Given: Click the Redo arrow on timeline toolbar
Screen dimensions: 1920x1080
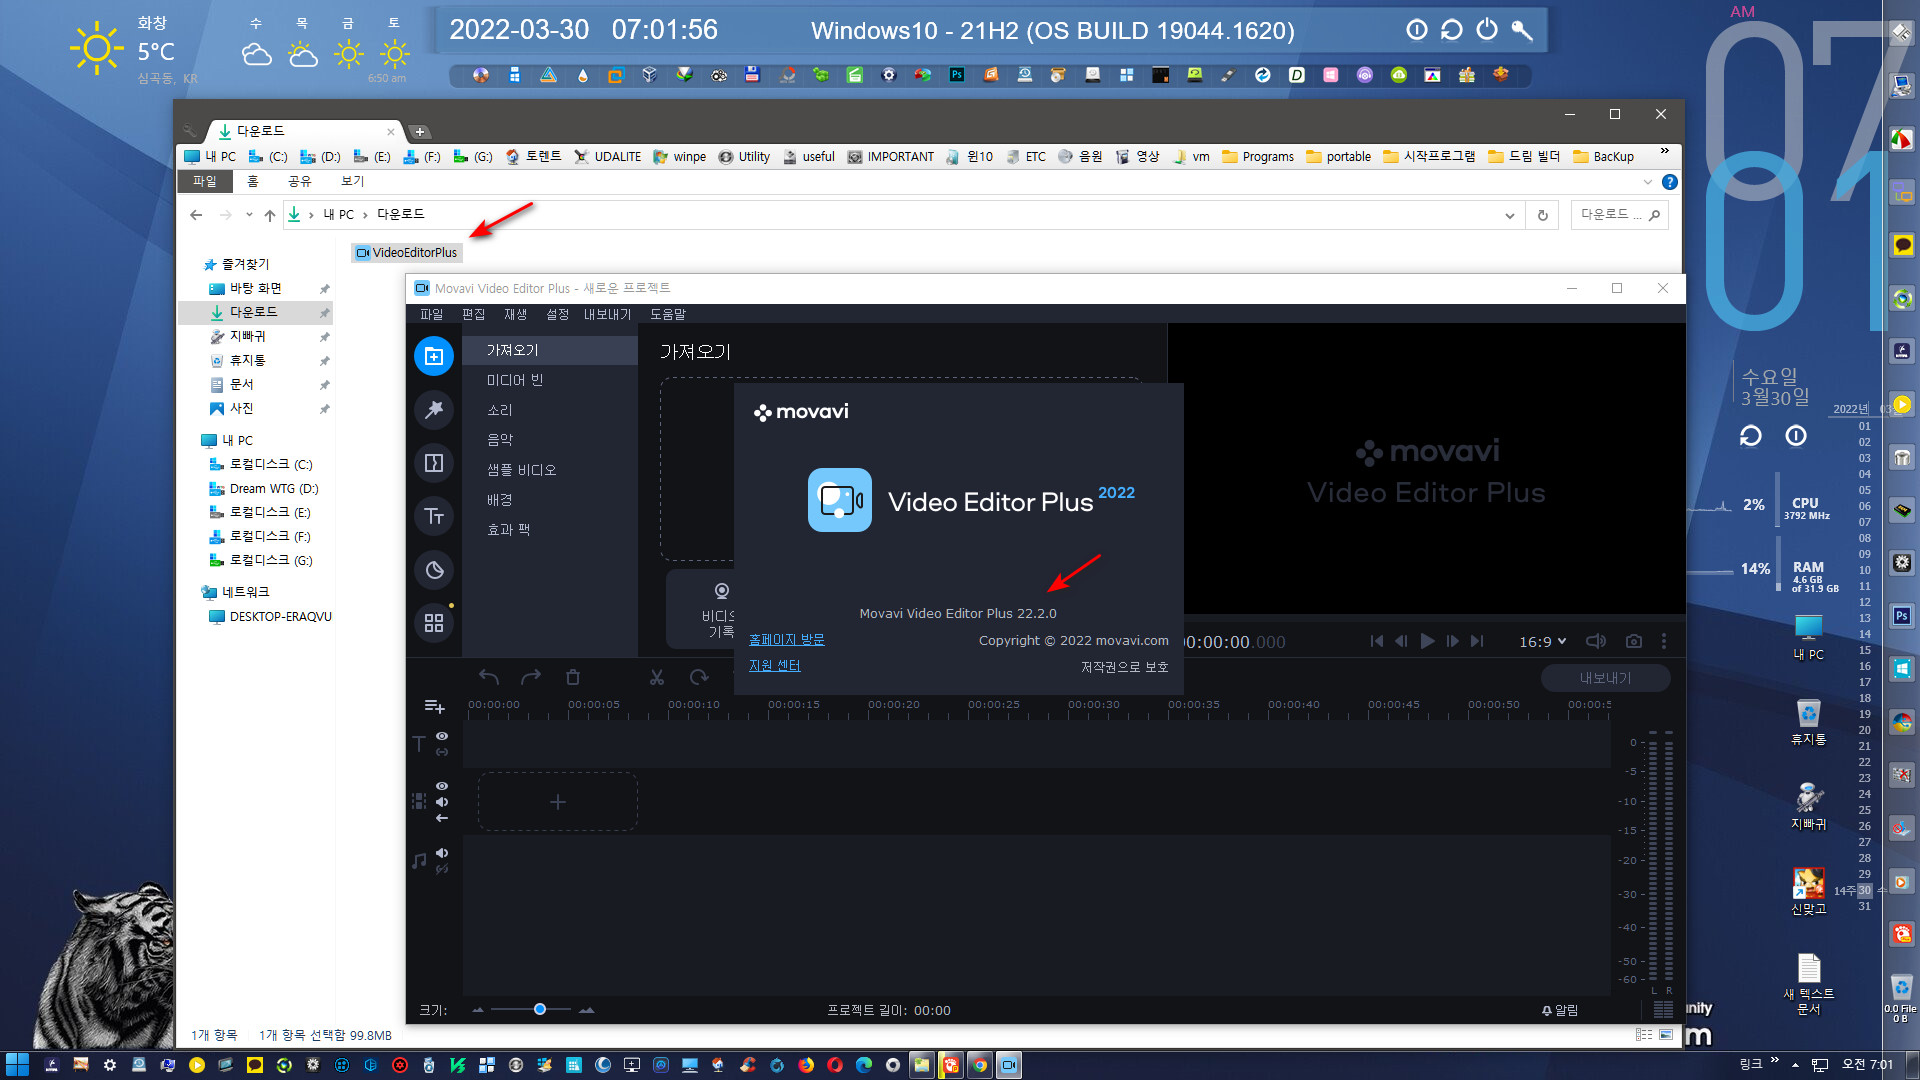Looking at the screenshot, I should (531, 677).
